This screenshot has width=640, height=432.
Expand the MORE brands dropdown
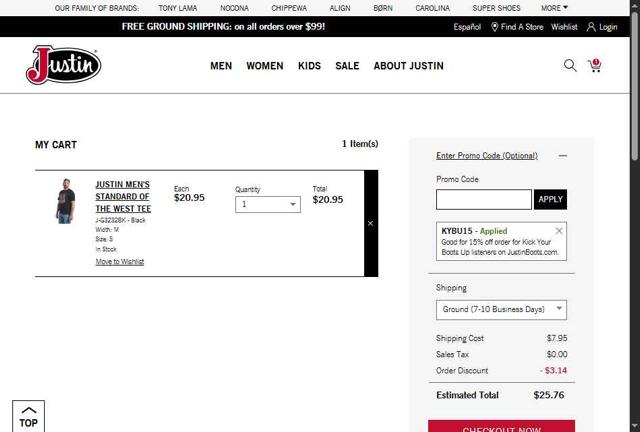tap(554, 8)
